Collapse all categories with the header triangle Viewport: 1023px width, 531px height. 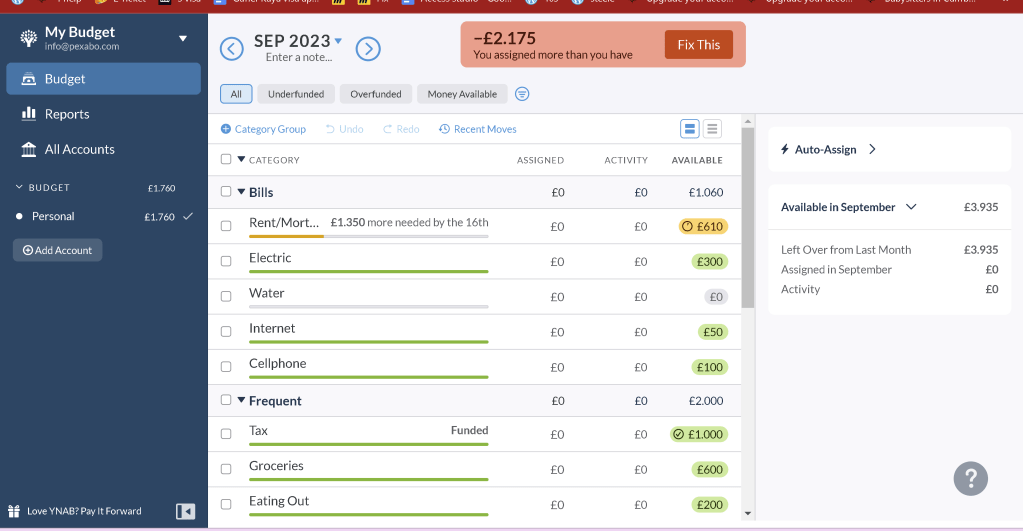(241, 159)
